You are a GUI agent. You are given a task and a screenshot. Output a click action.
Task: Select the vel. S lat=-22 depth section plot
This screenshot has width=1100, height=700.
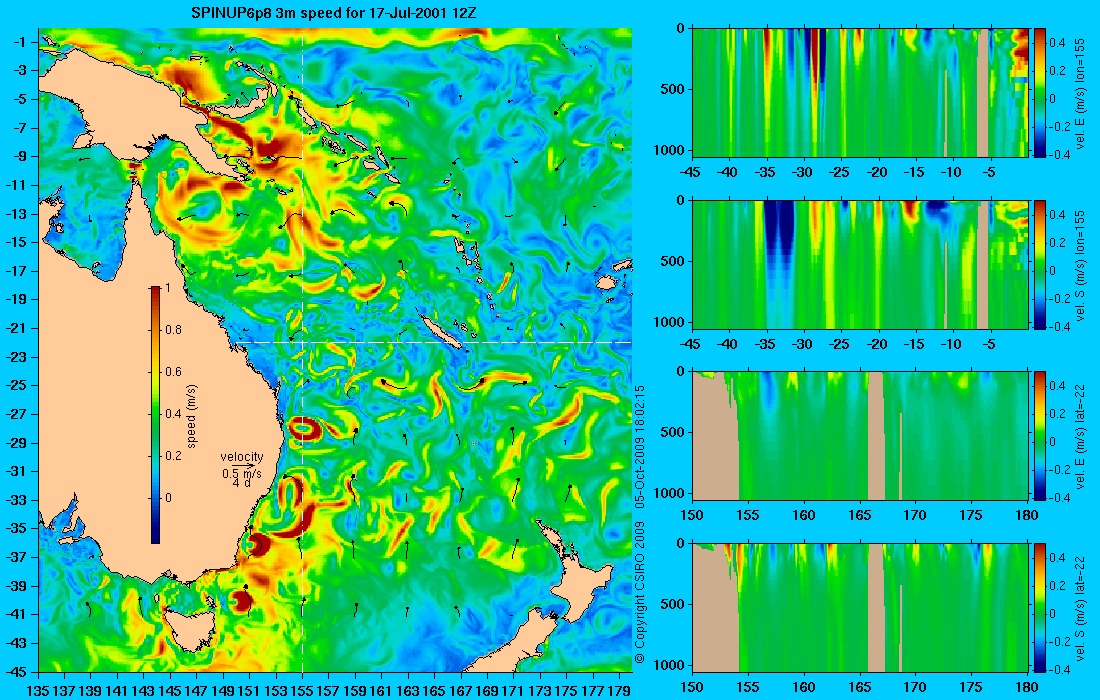point(860,607)
